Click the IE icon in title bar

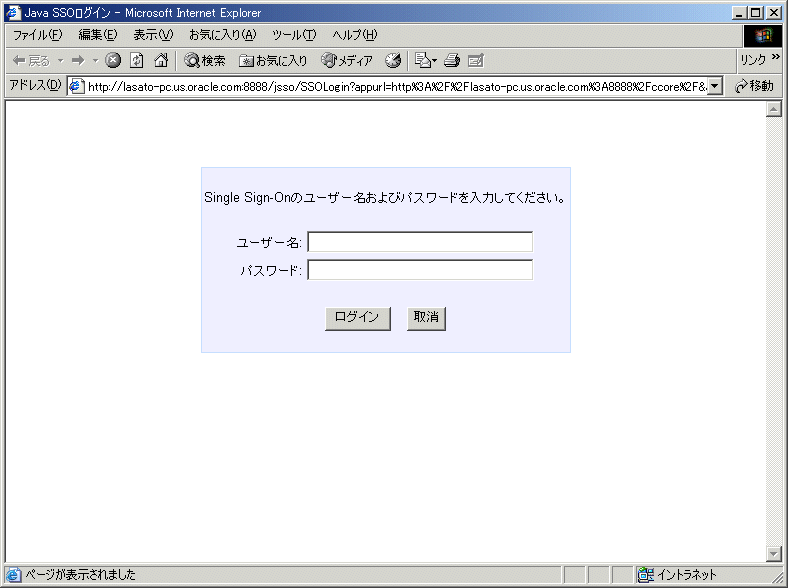13,13
